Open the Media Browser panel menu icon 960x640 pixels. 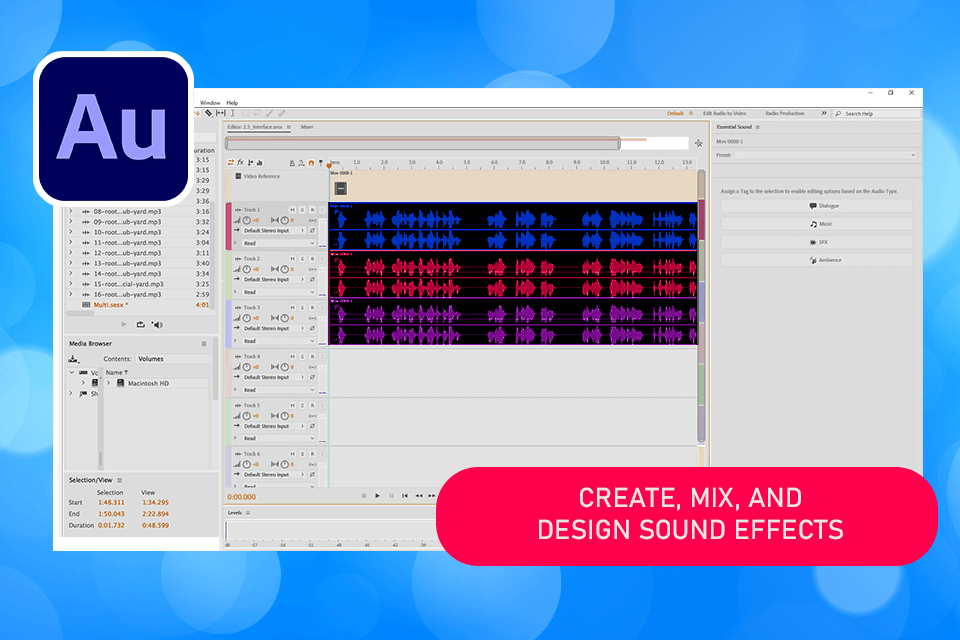(204, 344)
